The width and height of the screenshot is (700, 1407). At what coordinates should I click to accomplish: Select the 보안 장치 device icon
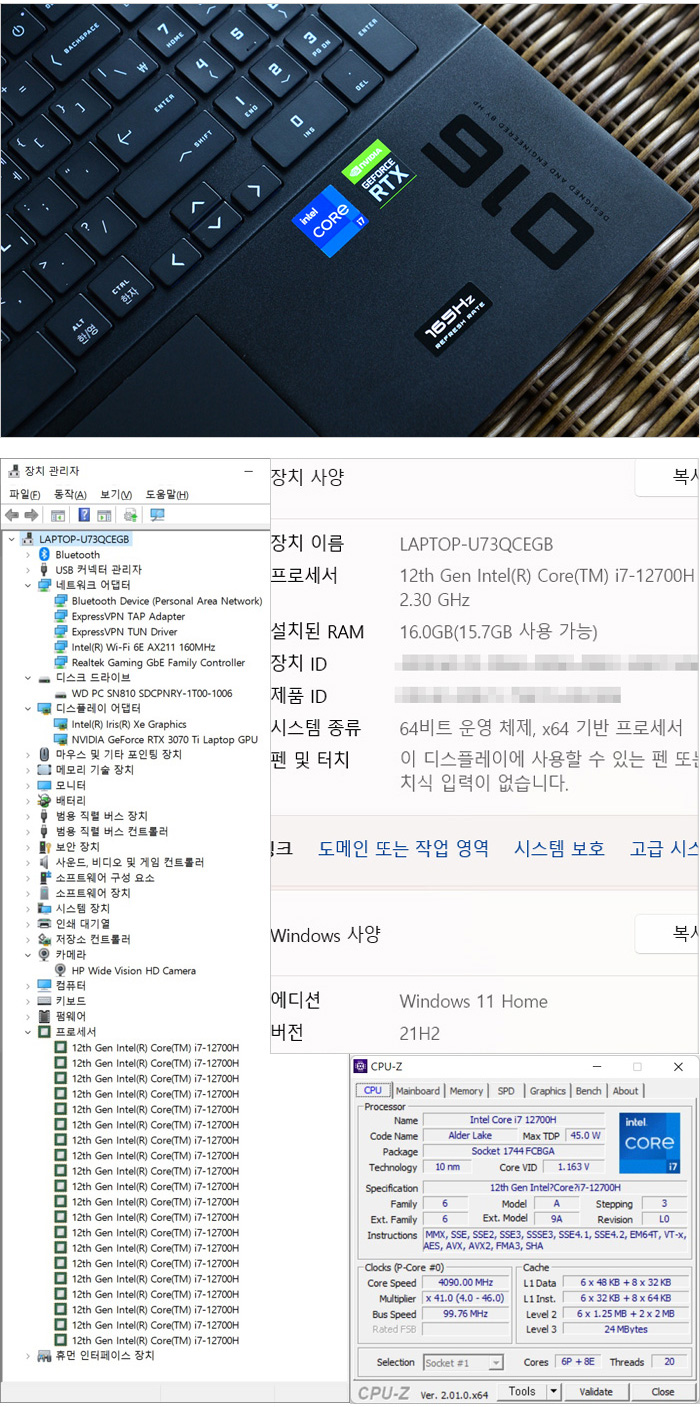44,847
